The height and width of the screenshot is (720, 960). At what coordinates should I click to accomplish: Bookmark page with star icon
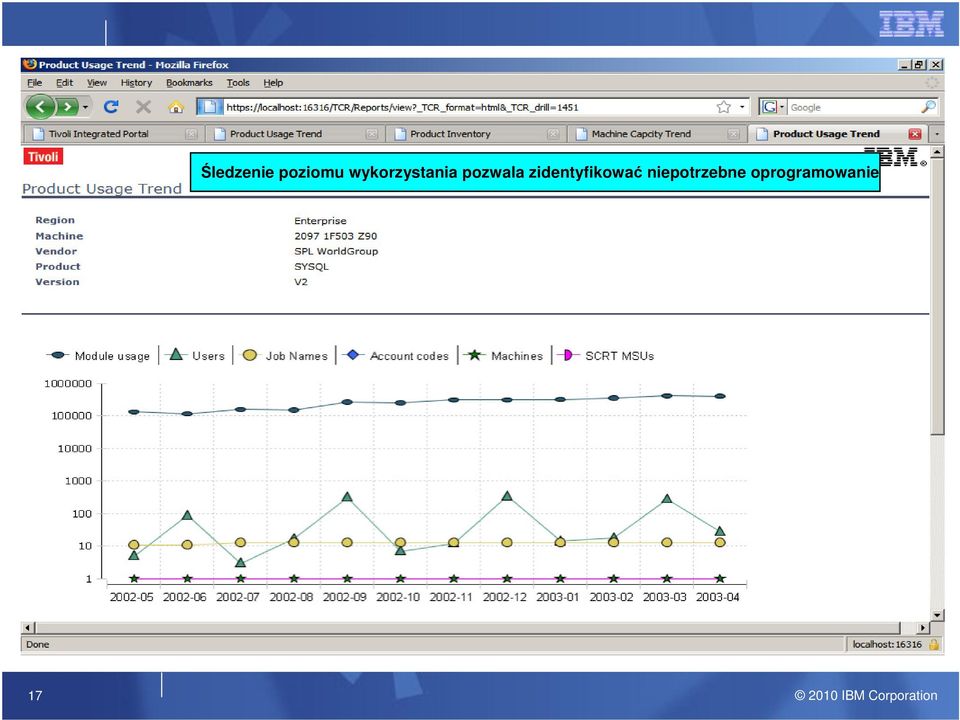click(x=724, y=107)
